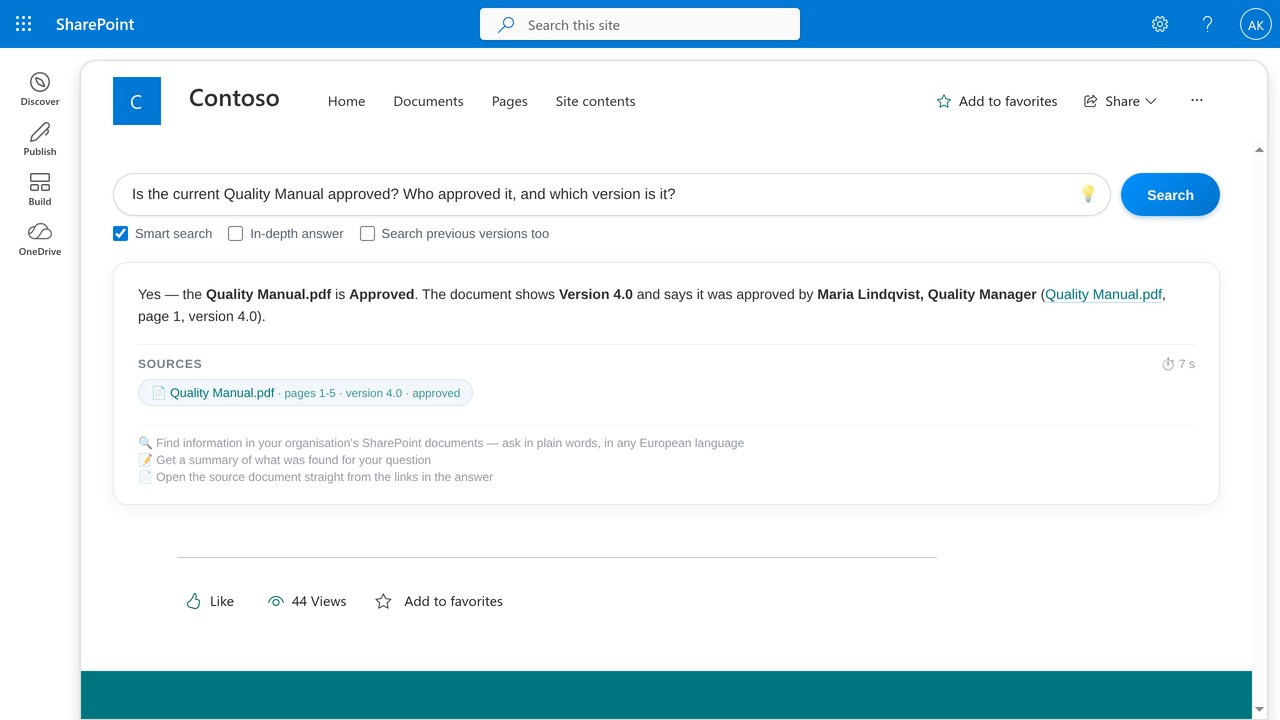Click the more options ellipsis icon
Viewport: 1280px width, 720px height.
point(1197,101)
